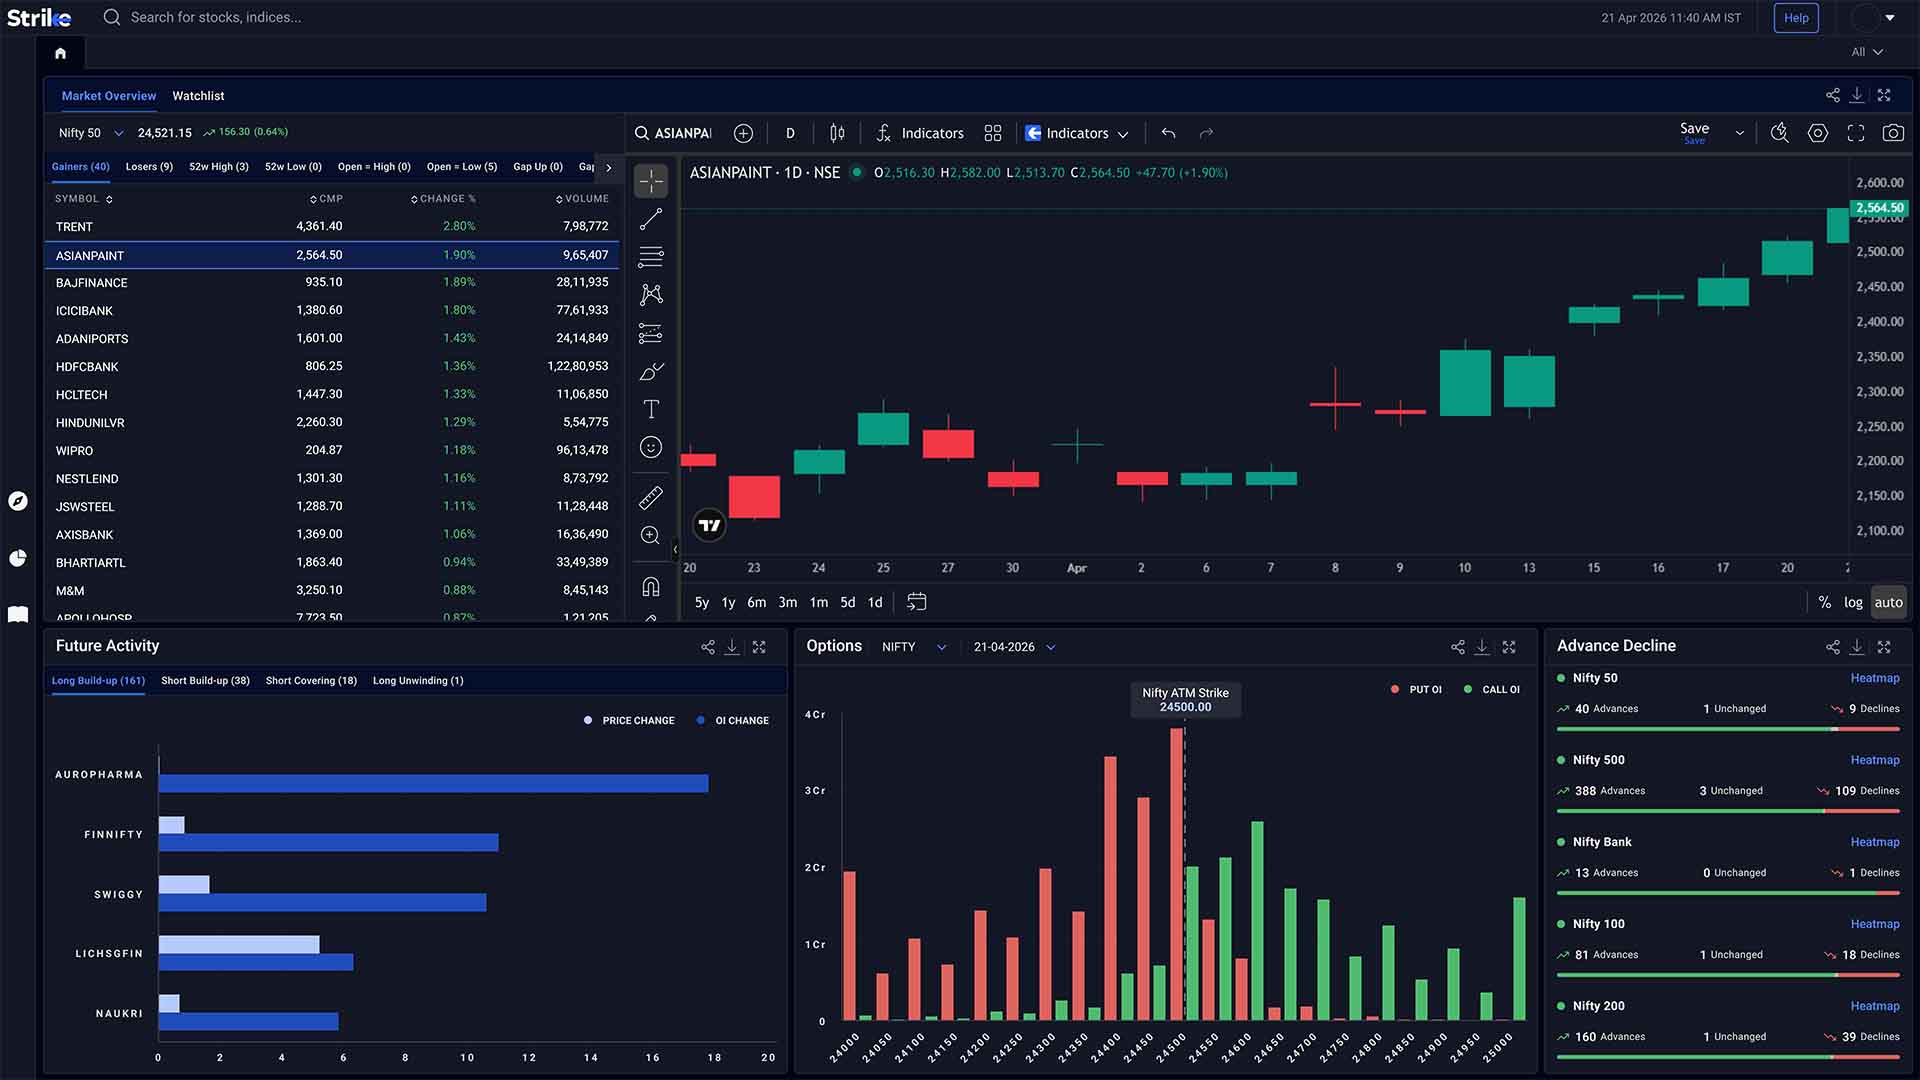Share the Future Activity panel

point(708,647)
